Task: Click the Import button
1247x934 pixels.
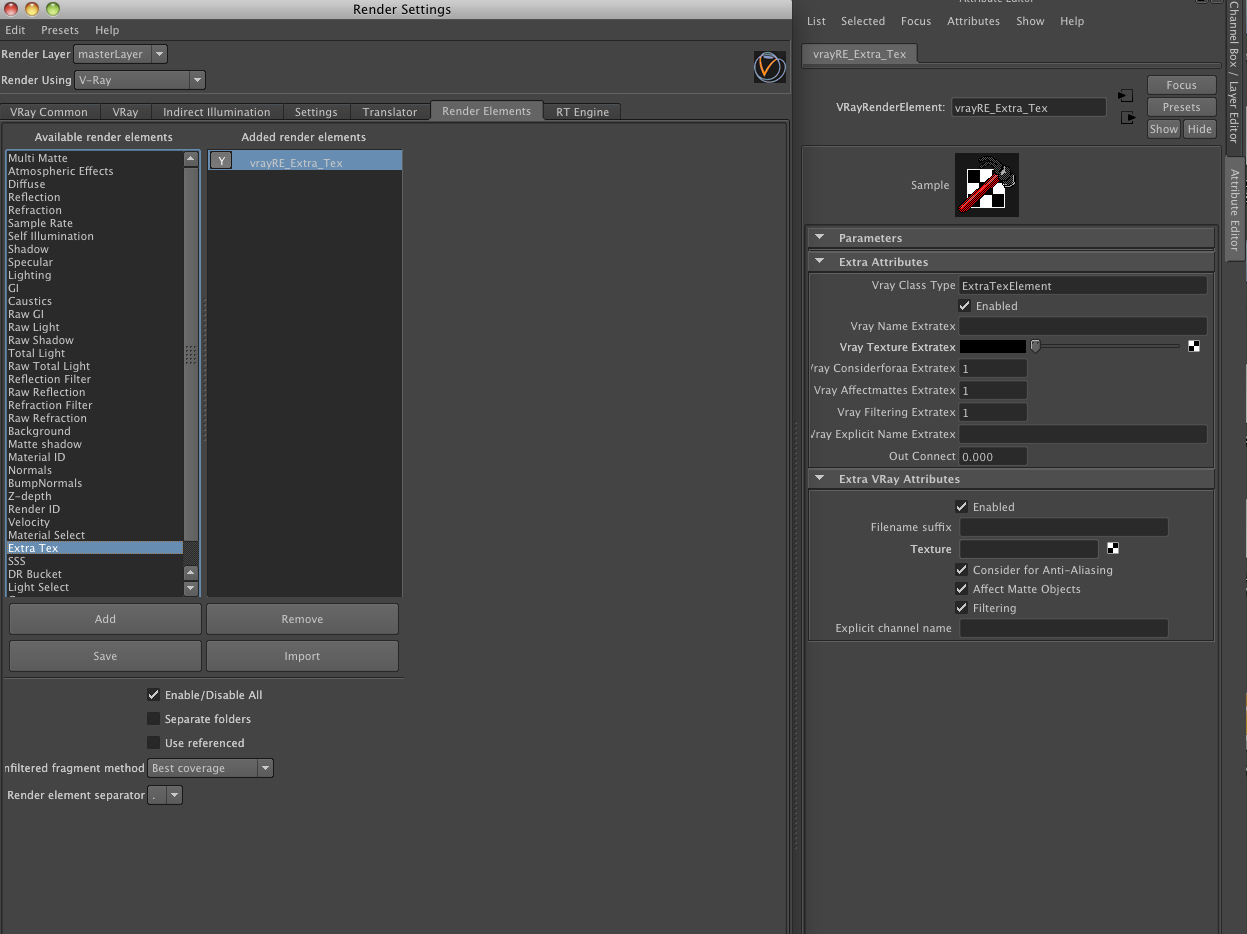Action: pos(302,656)
